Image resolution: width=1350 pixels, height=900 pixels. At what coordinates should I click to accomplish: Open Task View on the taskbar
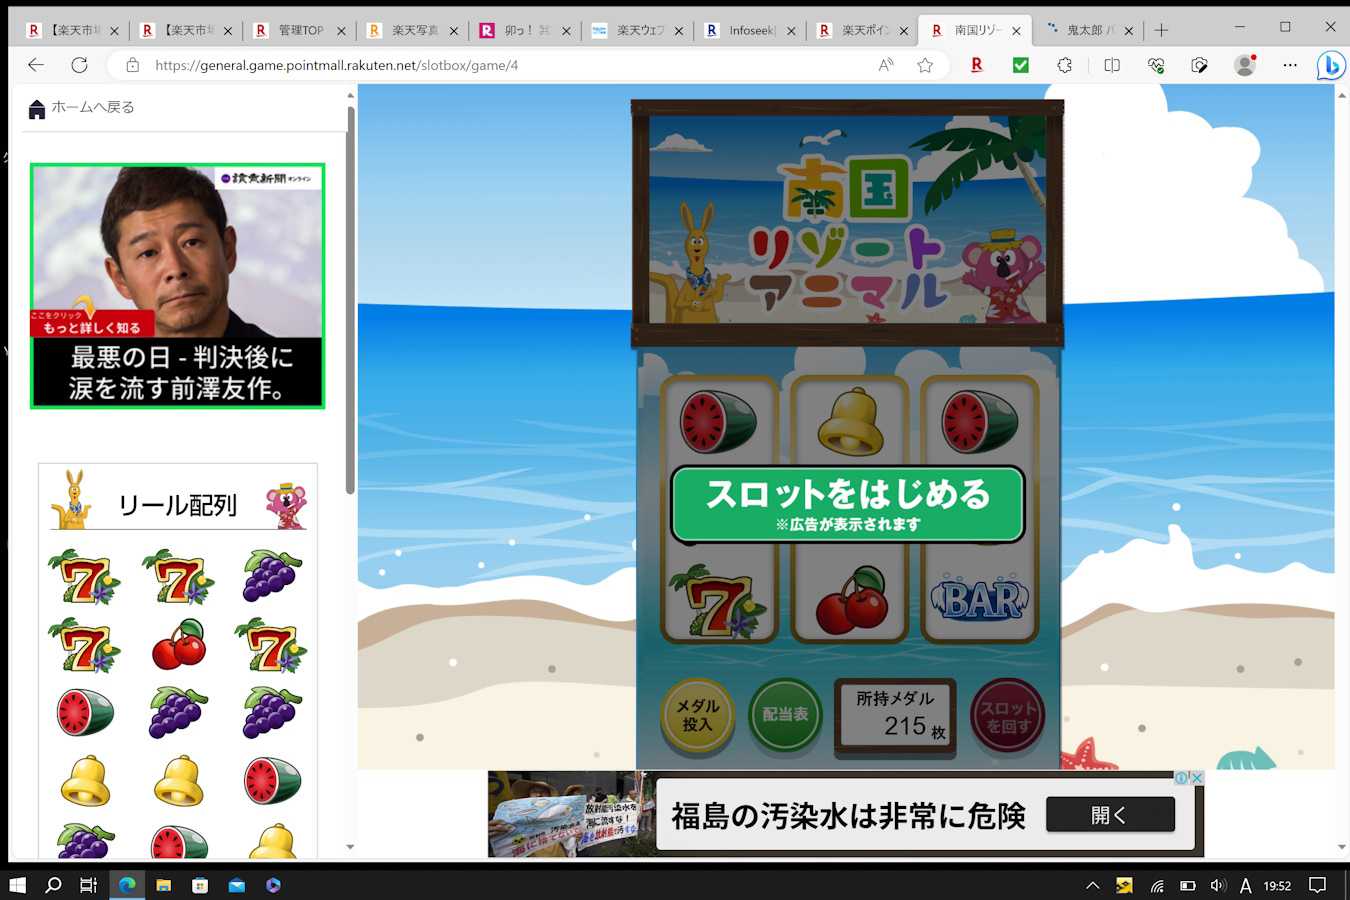89,885
